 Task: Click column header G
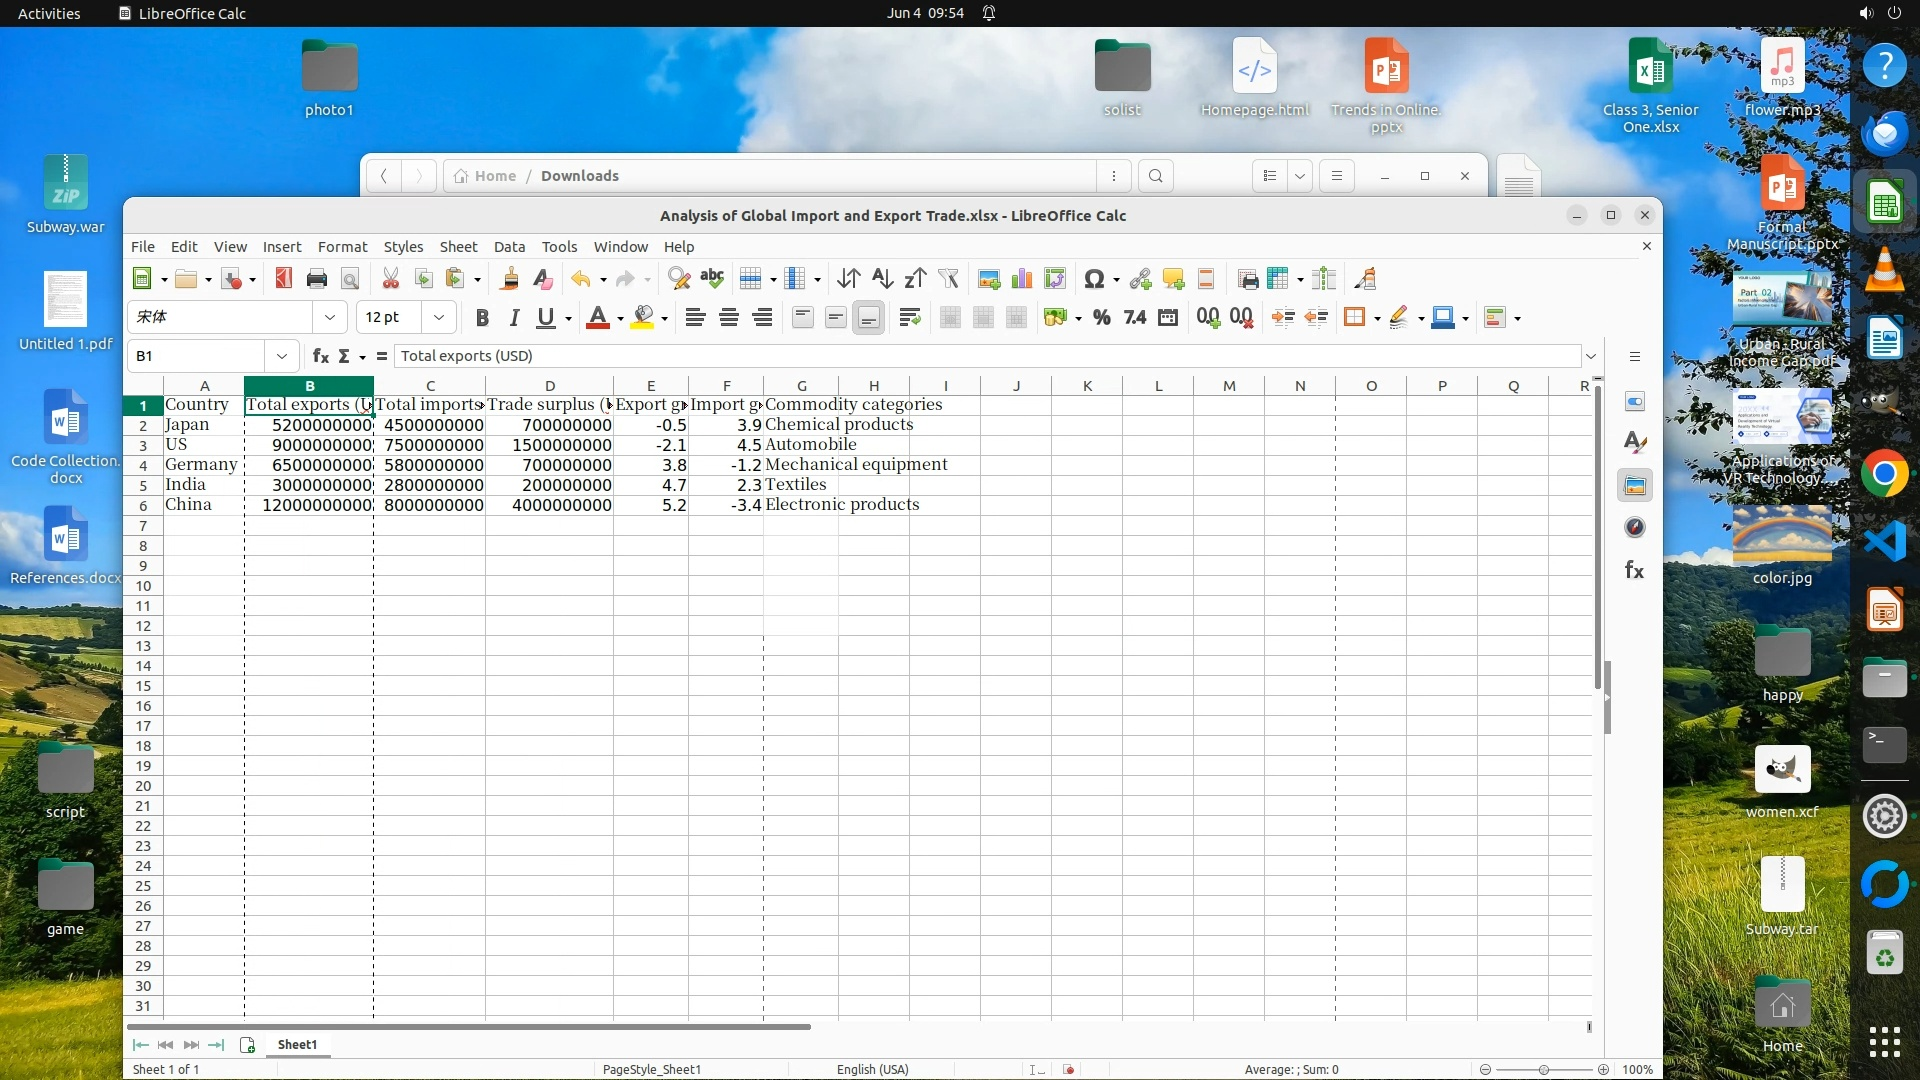tap(801, 386)
